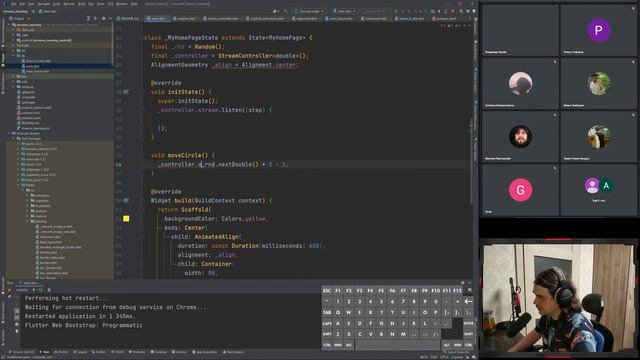Click 'Performing hot restart...' console line
640x360 pixels.
pyautogui.click(x=67, y=298)
